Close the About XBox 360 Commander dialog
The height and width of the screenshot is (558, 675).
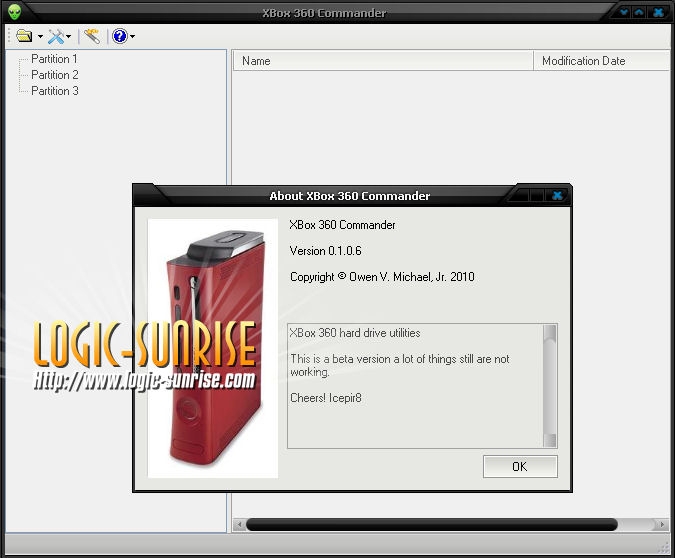(557, 196)
